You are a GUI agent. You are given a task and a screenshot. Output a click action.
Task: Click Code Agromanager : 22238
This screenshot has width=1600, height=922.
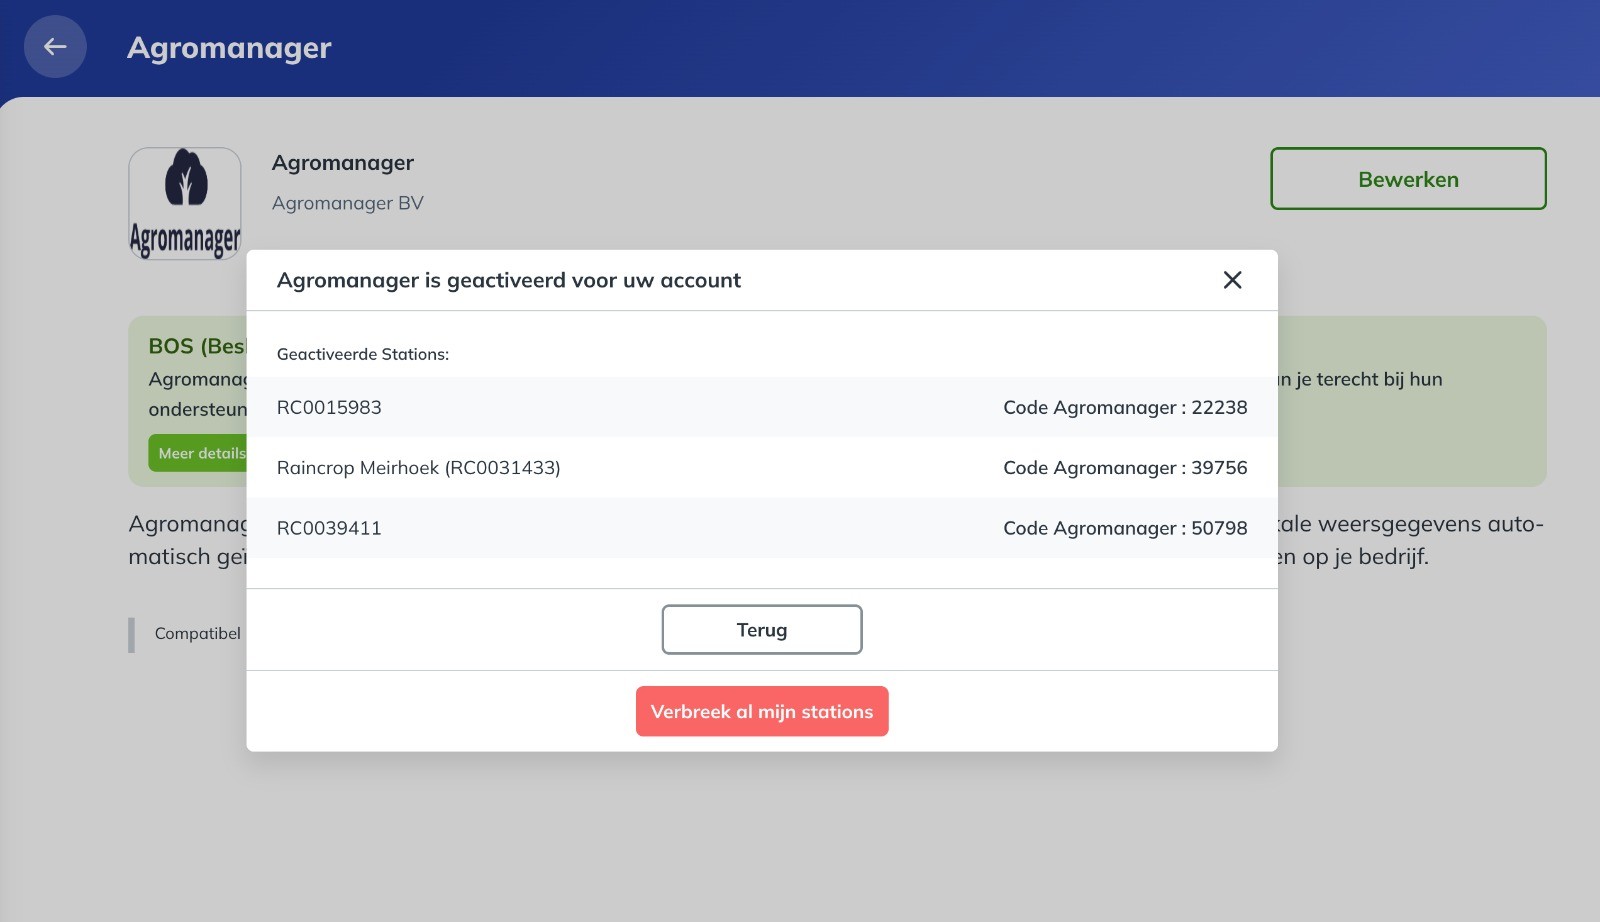tap(1125, 407)
